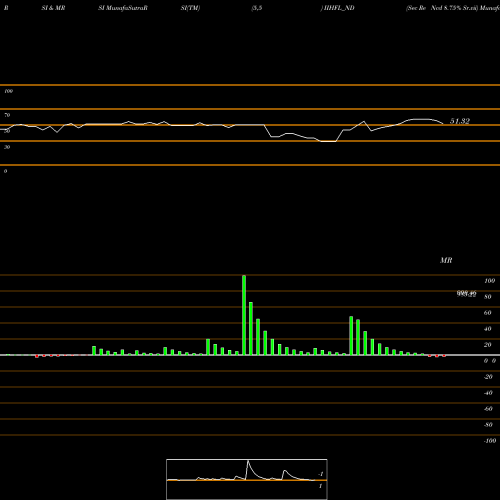Click the MR axis label 60

pyautogui.click(x=488, y=313)
